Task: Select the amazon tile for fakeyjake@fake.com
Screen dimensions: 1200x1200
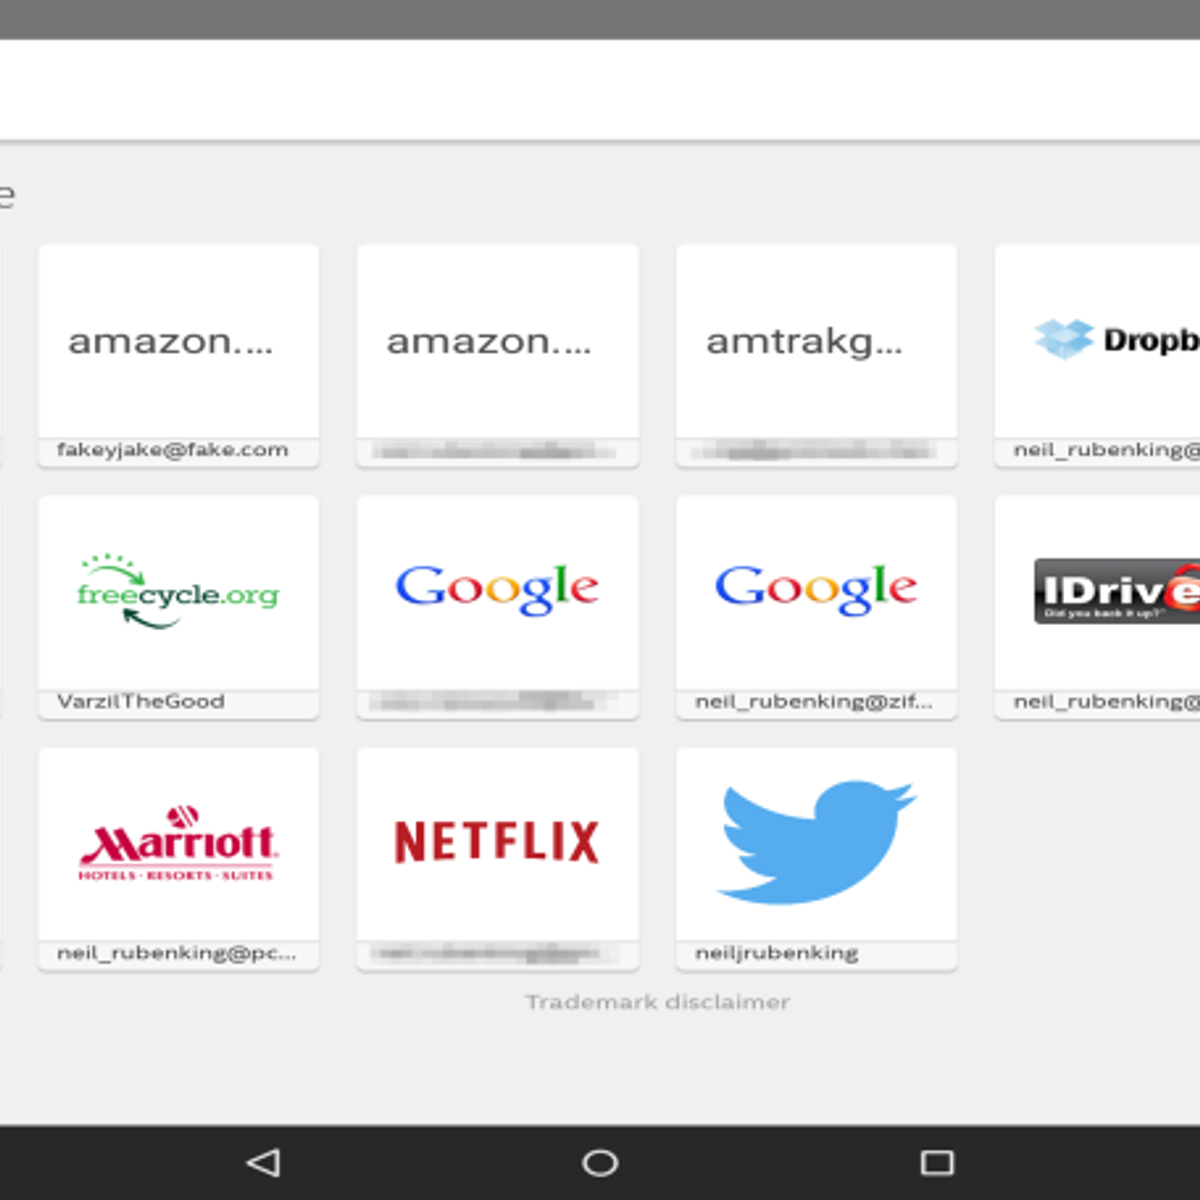Action: coord(178,341)
